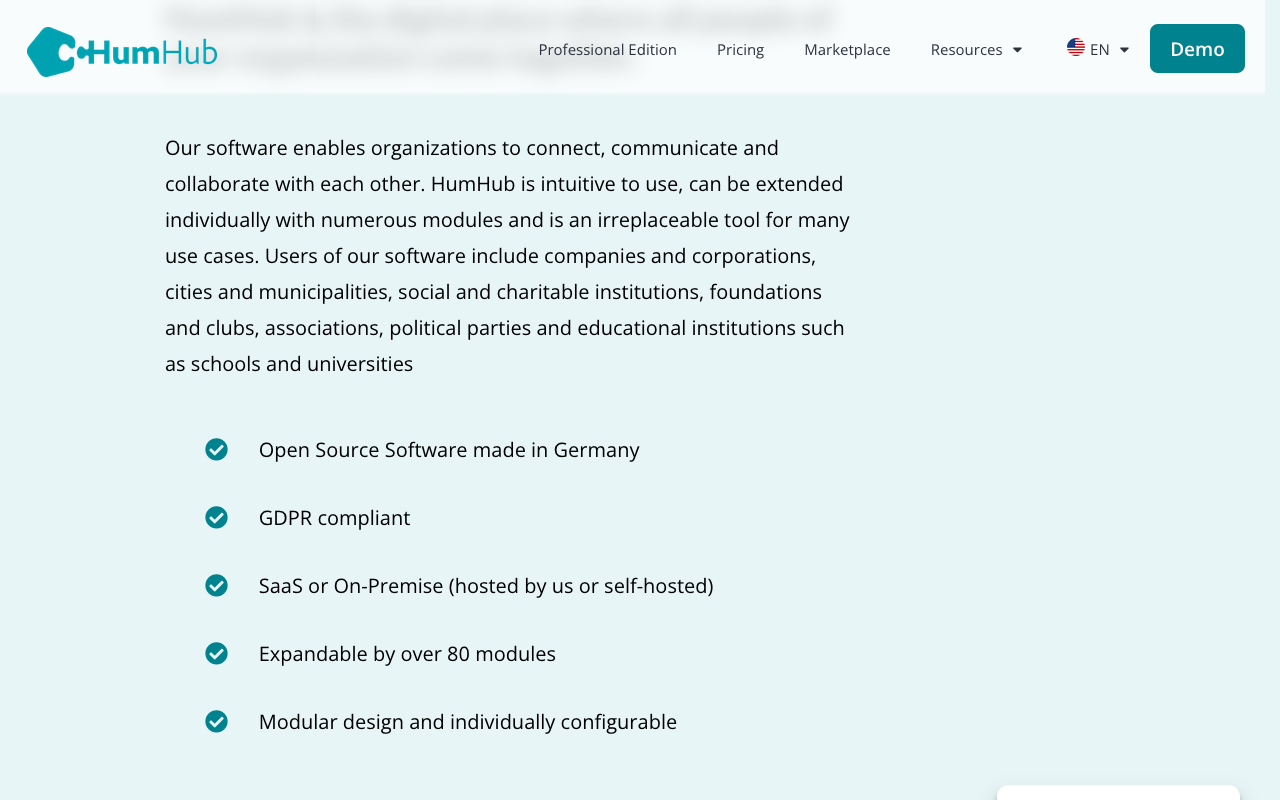The width and height of the screenshot is (1280, 800).
Task: Click the US flag language icon
Action: tap(1076, 48)
